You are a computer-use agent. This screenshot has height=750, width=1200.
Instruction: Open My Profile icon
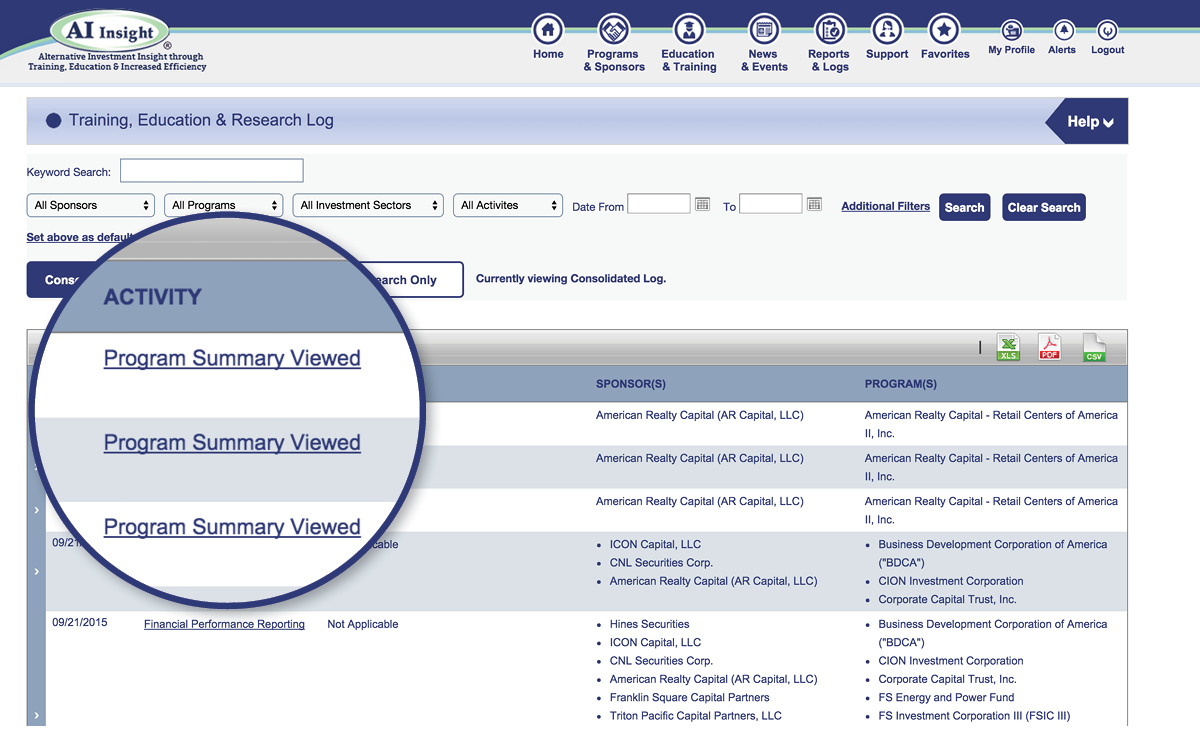tap(1012, 30)
